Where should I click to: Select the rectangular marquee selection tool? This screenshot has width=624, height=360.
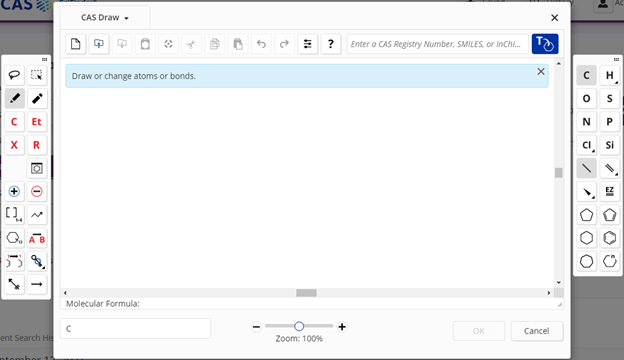tap(37, 75)
